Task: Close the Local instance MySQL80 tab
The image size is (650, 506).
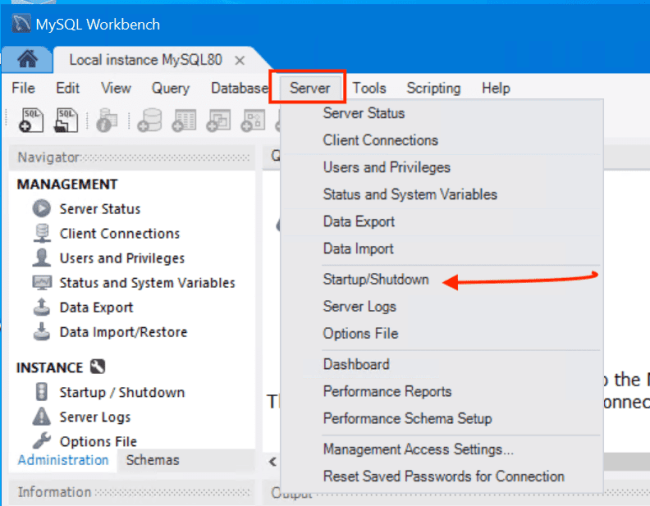Action: tap(239, 61)
